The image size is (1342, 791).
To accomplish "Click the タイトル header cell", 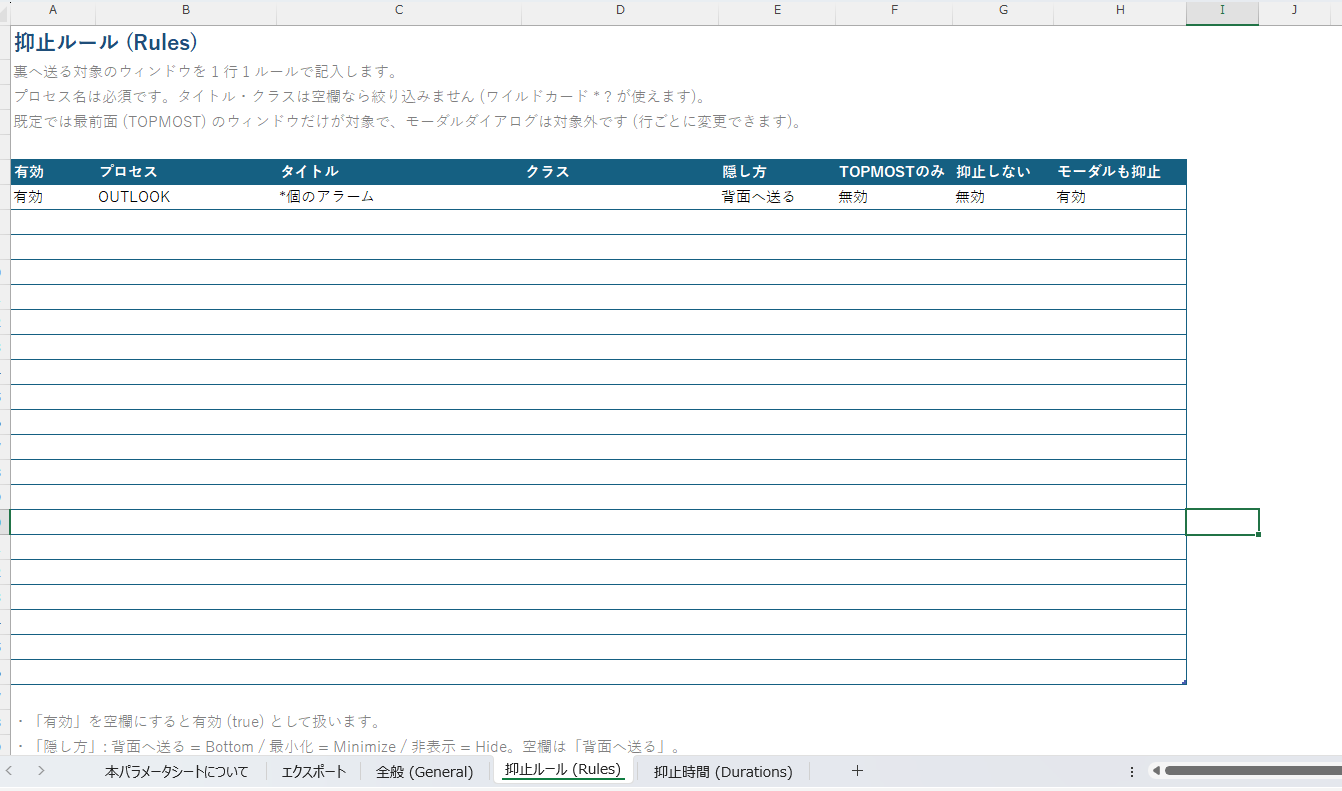I will (399, 172).
